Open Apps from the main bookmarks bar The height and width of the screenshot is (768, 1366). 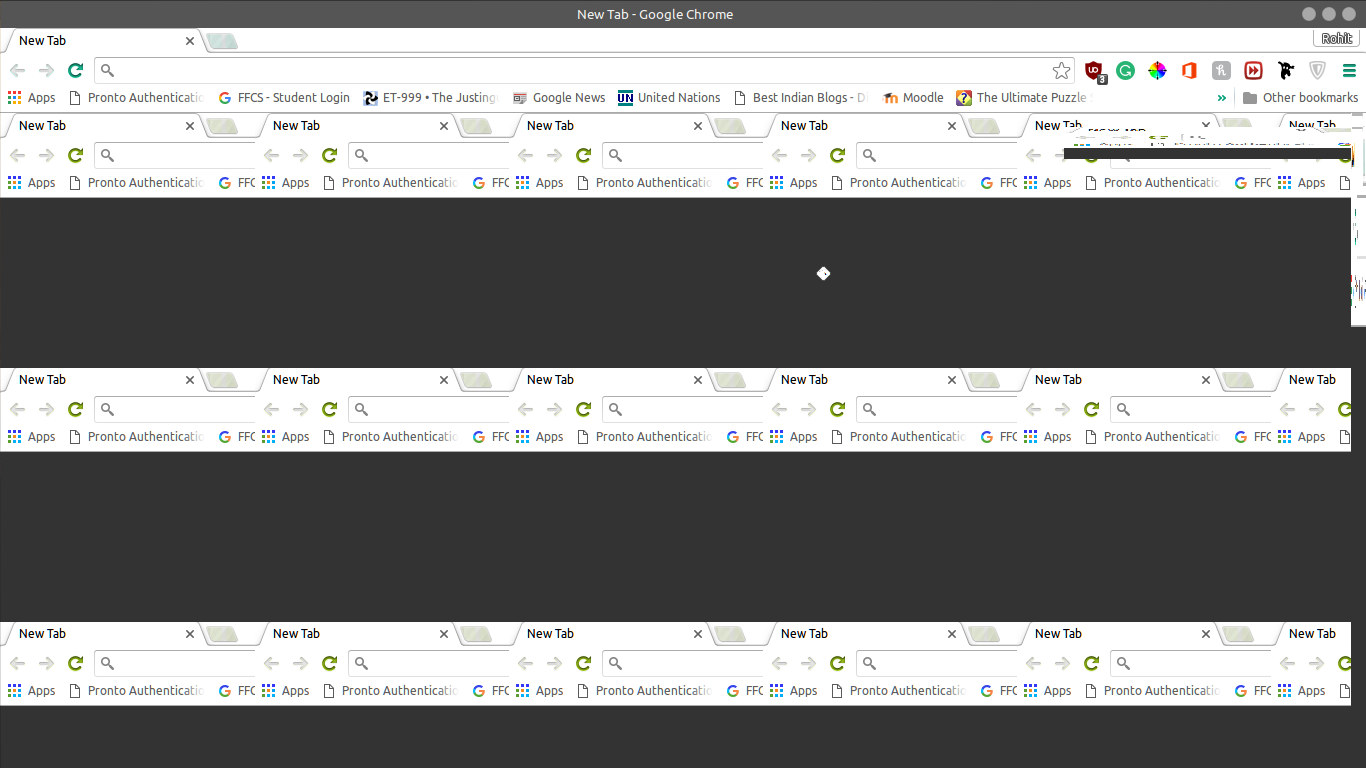(x=32, y=98)
